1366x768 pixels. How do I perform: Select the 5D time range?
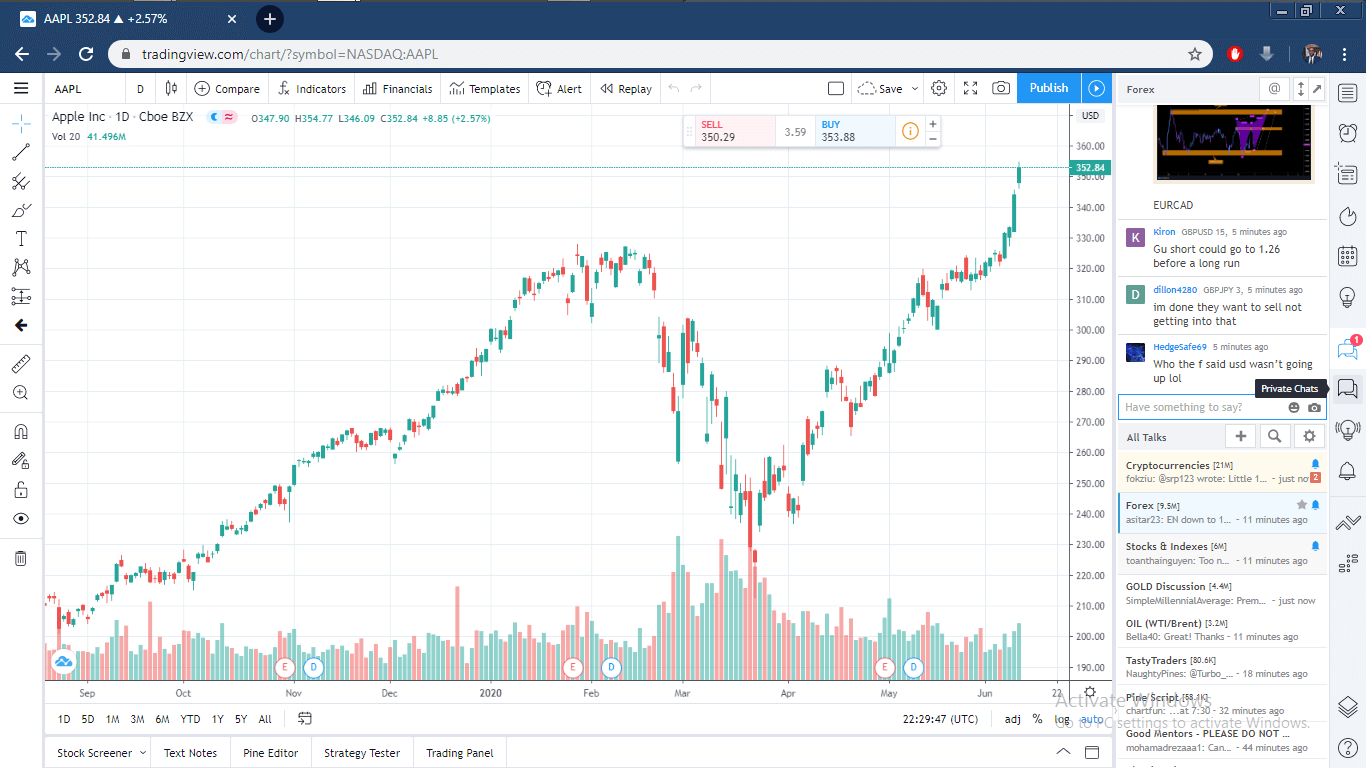point(88,719)
